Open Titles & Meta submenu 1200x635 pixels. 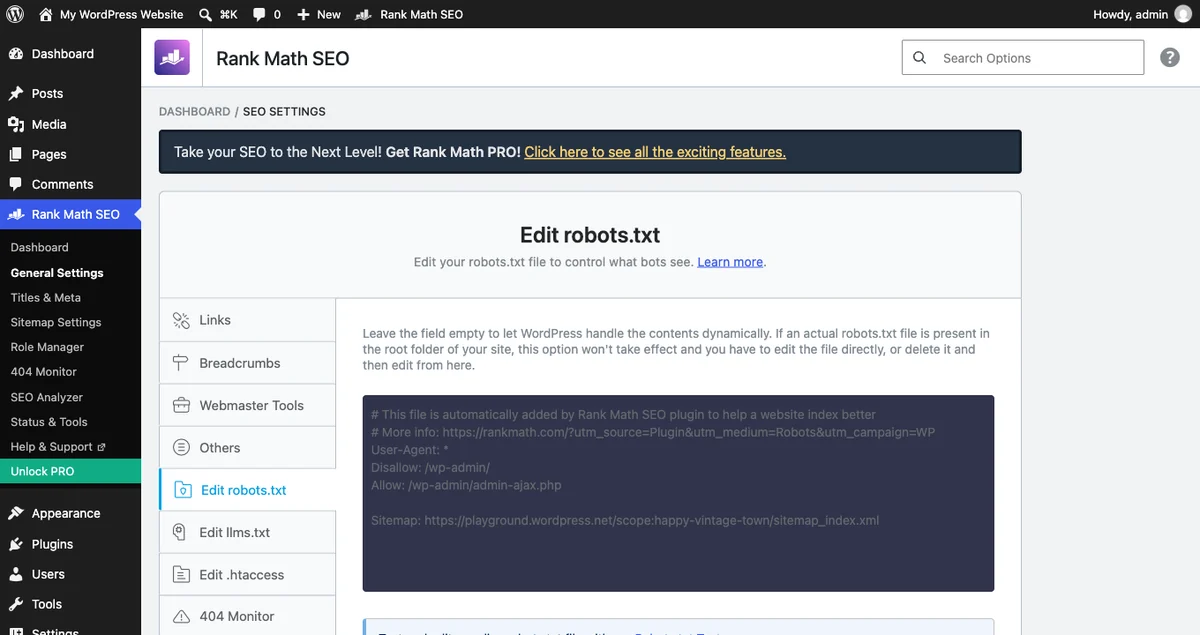(46, 297)
